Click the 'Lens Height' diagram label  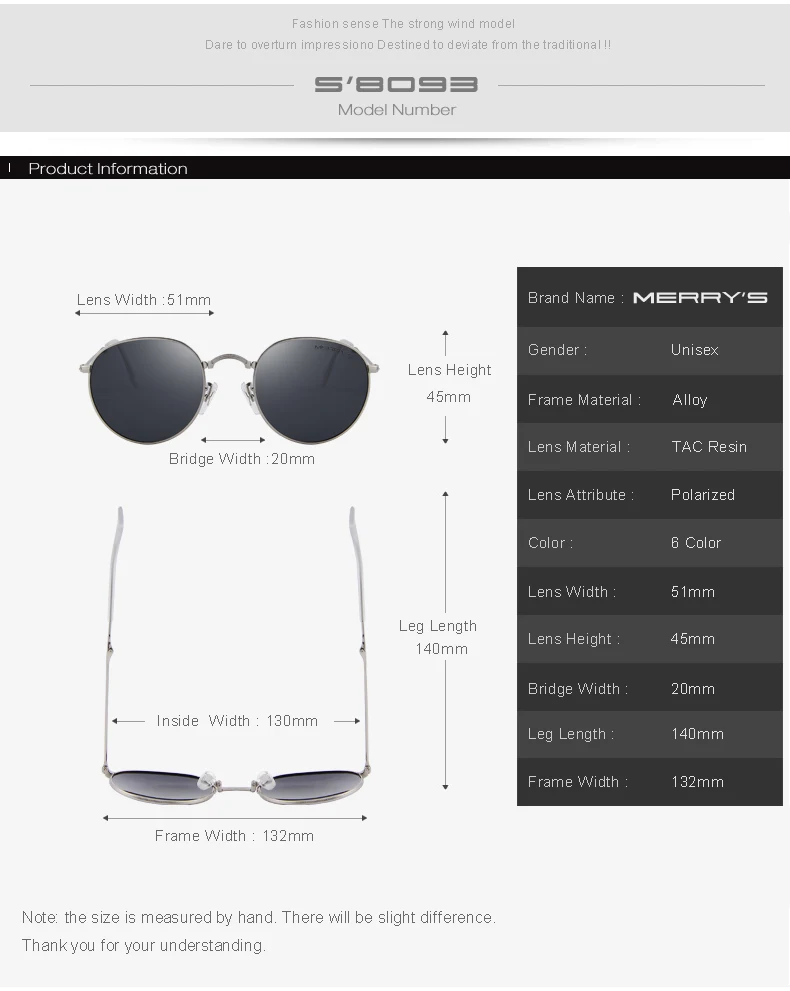pos(449,370)
